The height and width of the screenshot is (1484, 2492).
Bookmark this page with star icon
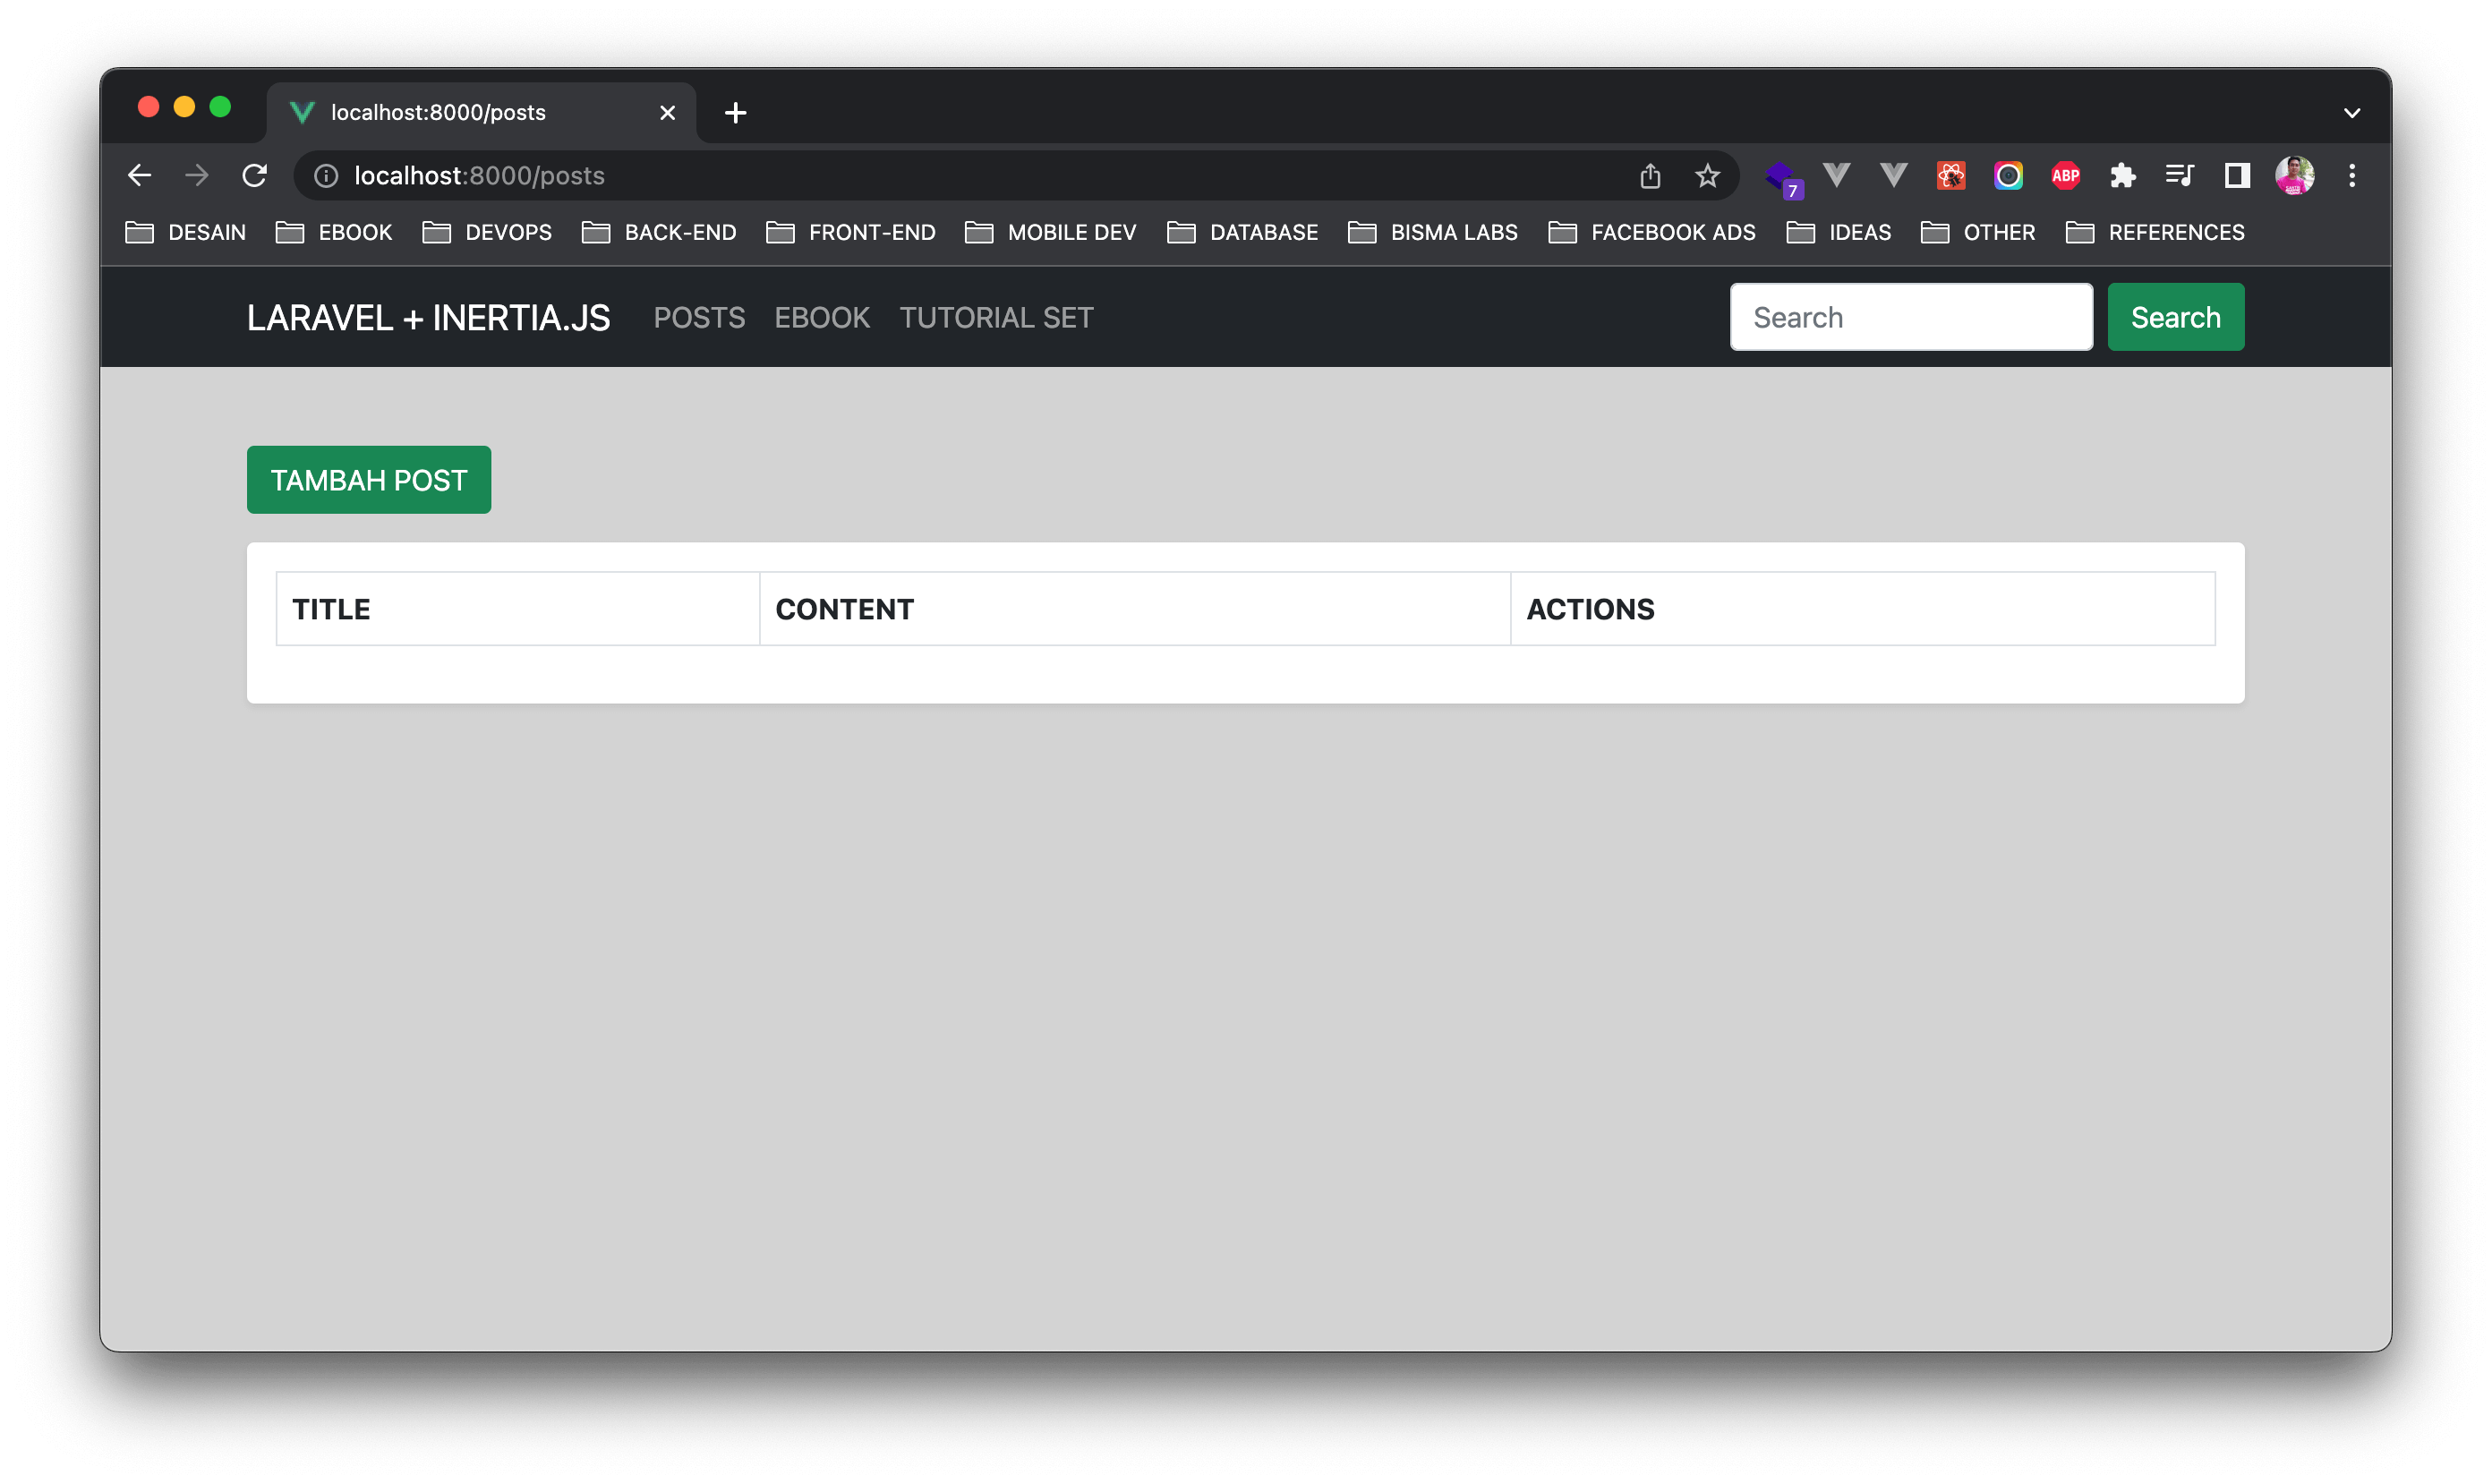[1707, 176]
